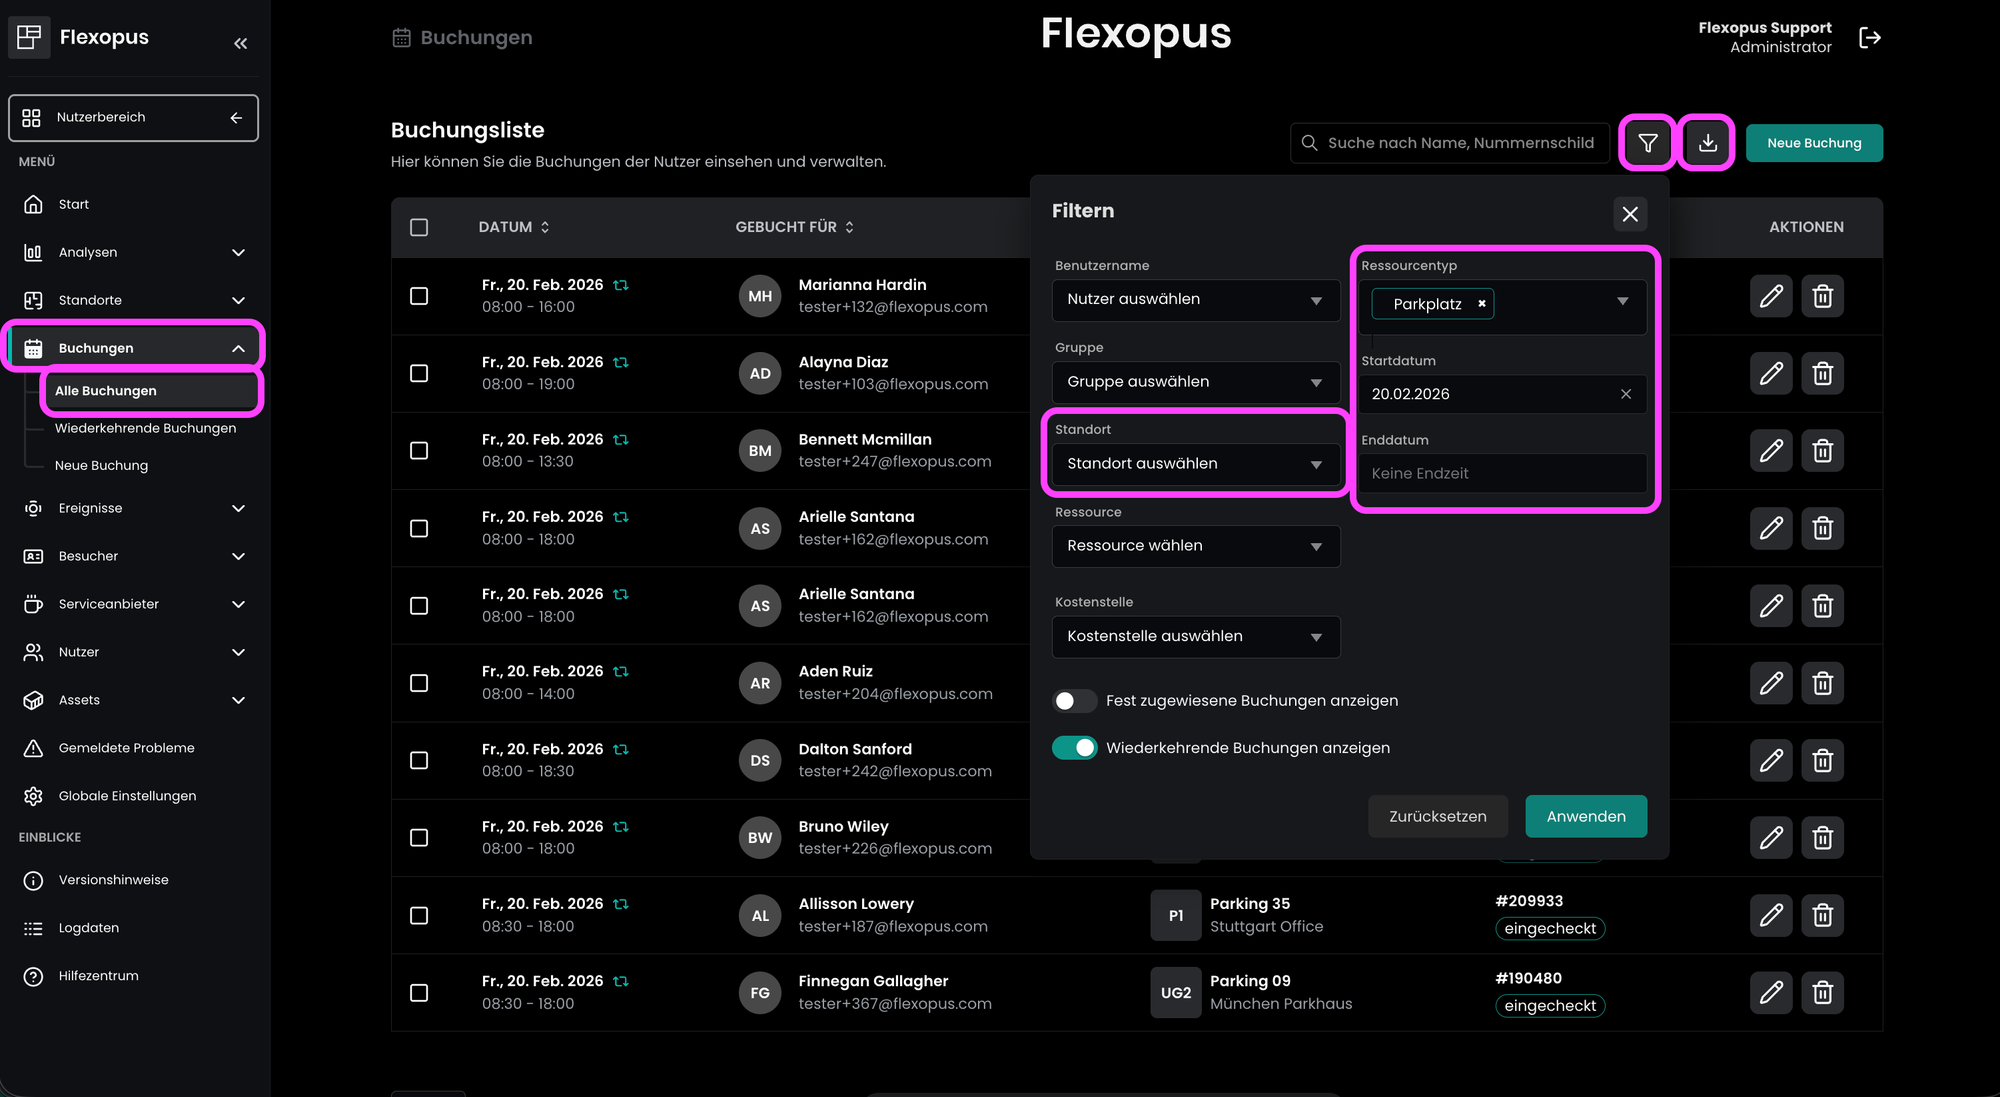Click the Anwenden button
Screen dimensions: 2000x1097
1585,816
